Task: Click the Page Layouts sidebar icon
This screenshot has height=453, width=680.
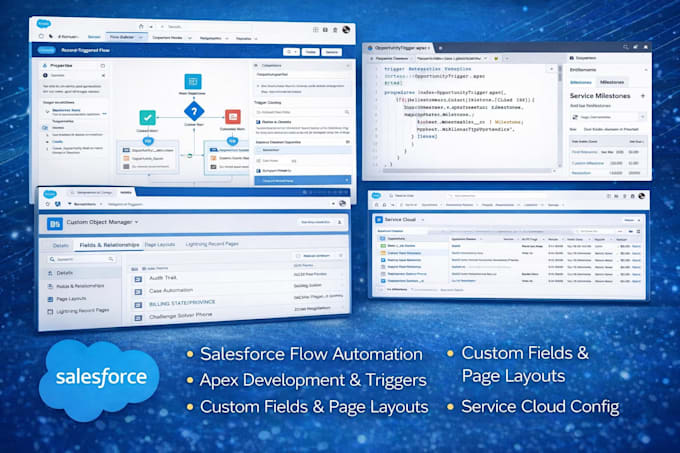Action: click(x=50, y=299)
